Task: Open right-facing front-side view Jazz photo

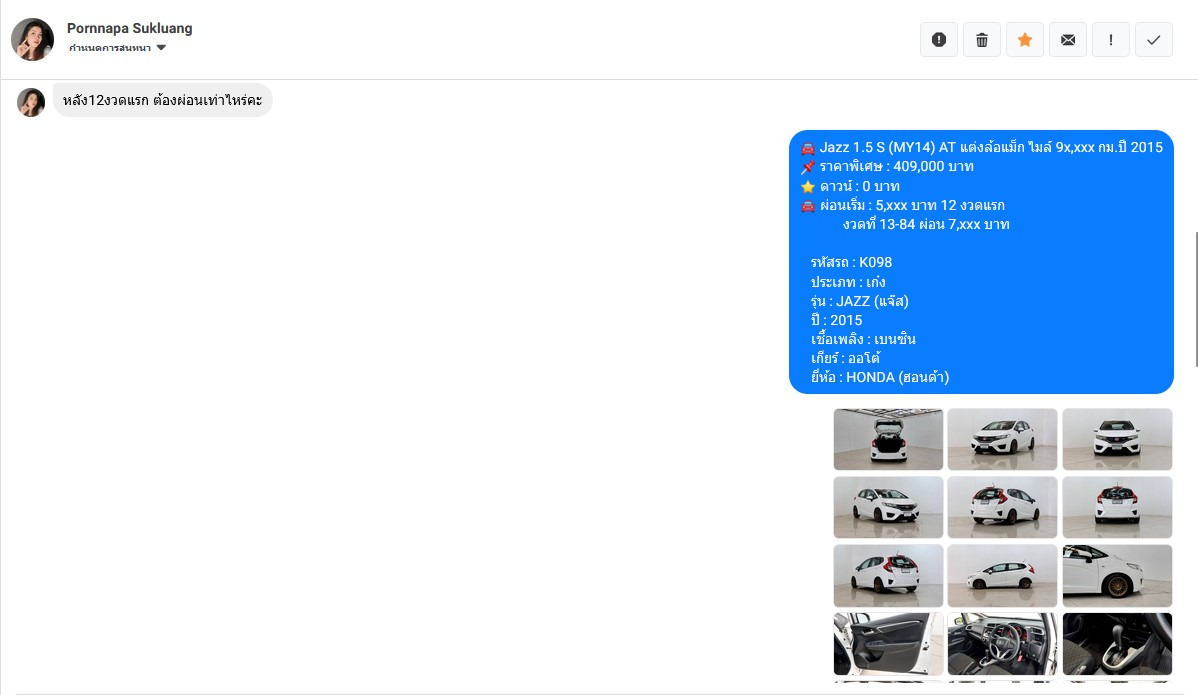Action: 888,507
